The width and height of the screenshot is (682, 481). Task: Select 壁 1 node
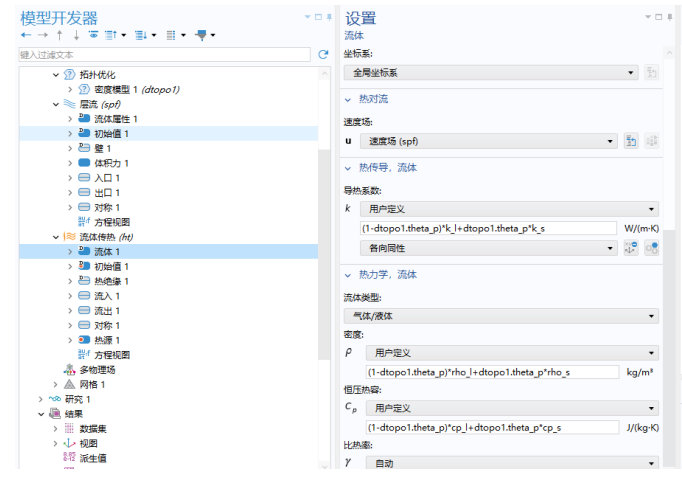tap(103, 148)
